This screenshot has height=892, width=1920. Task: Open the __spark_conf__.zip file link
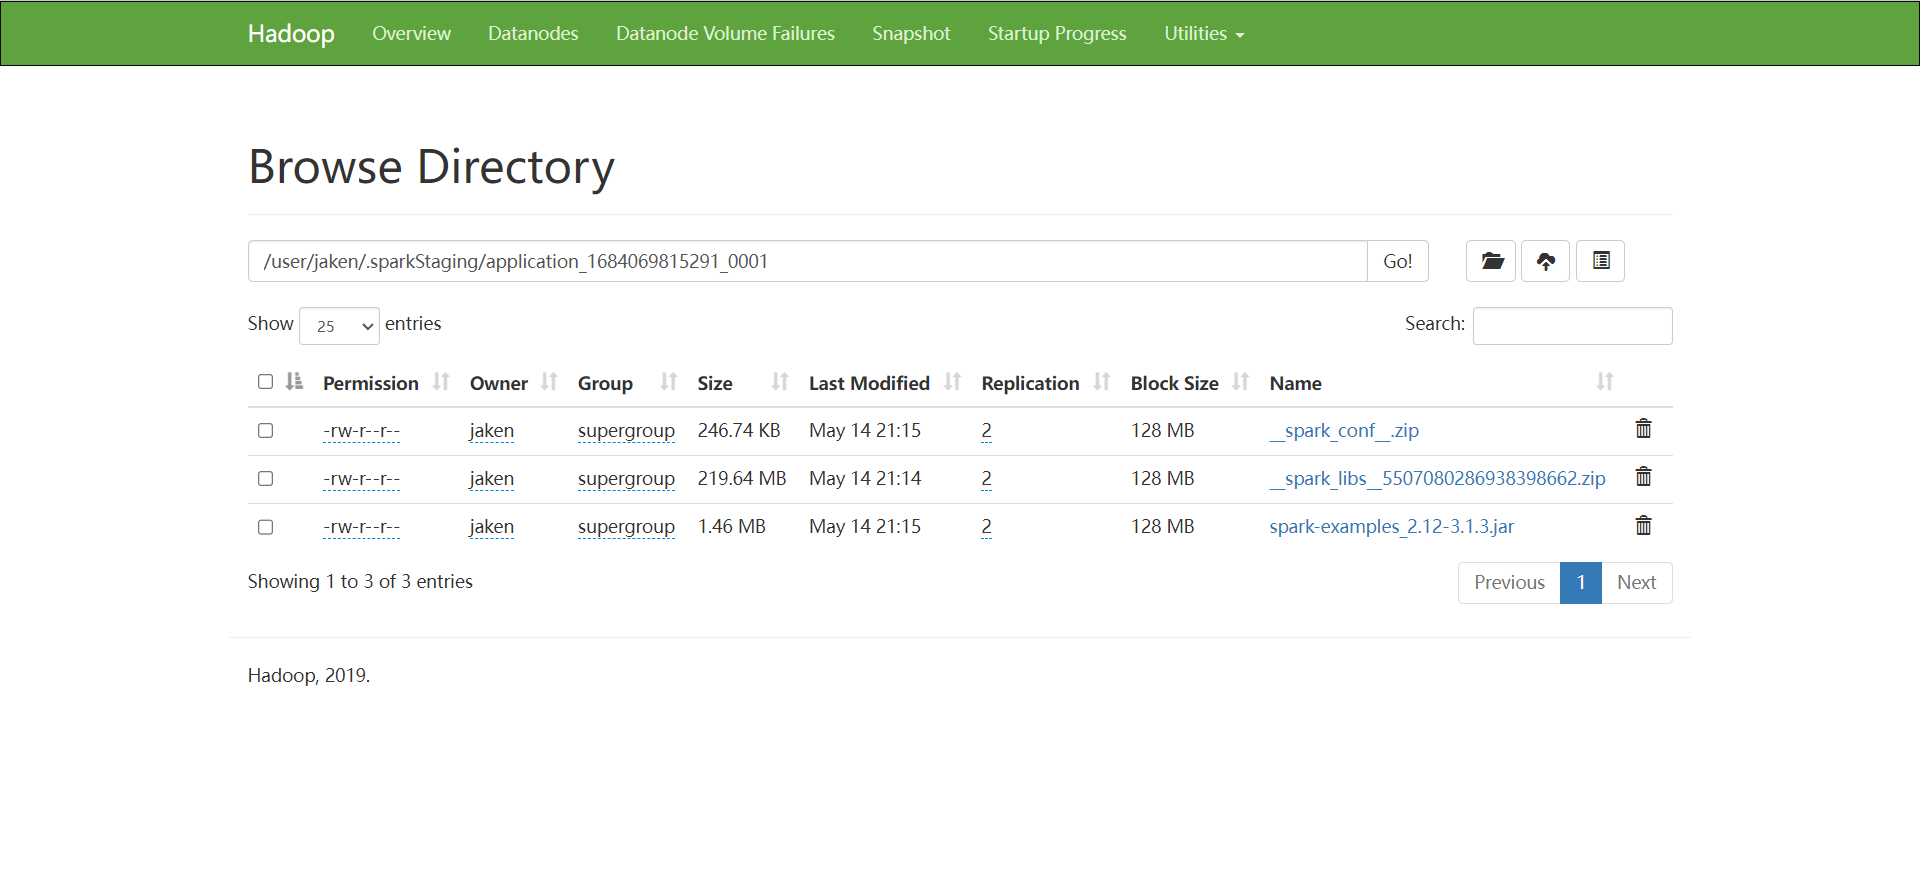[x=1344, y=430]
